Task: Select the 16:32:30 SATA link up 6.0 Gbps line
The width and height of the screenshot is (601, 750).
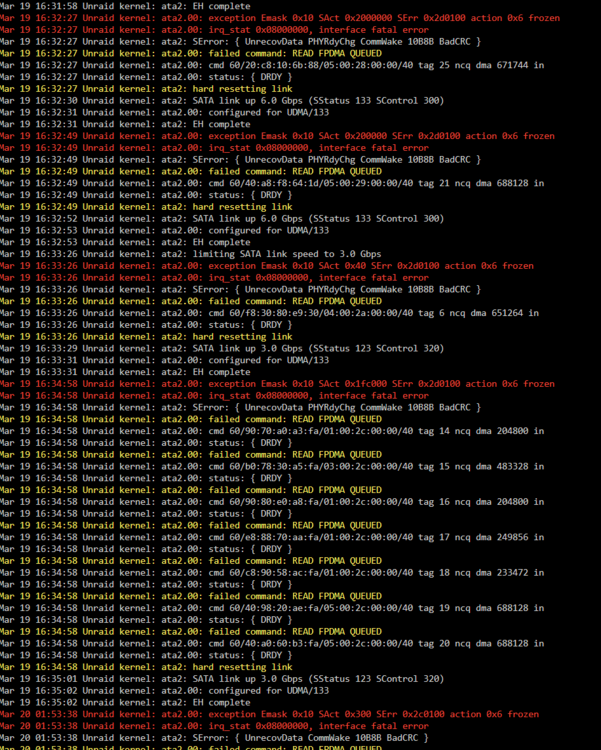Action: [222, 100]
